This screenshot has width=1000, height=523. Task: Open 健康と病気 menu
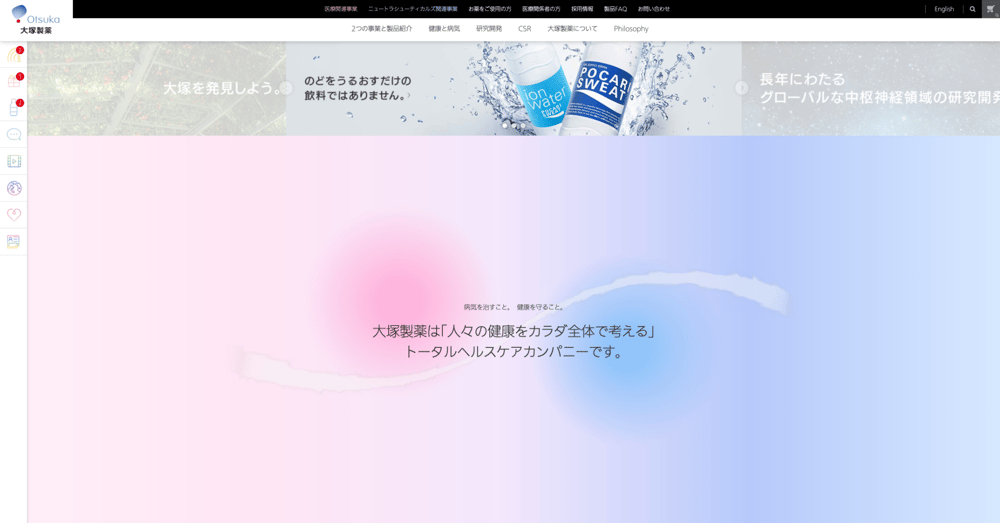tap(444, 29)
